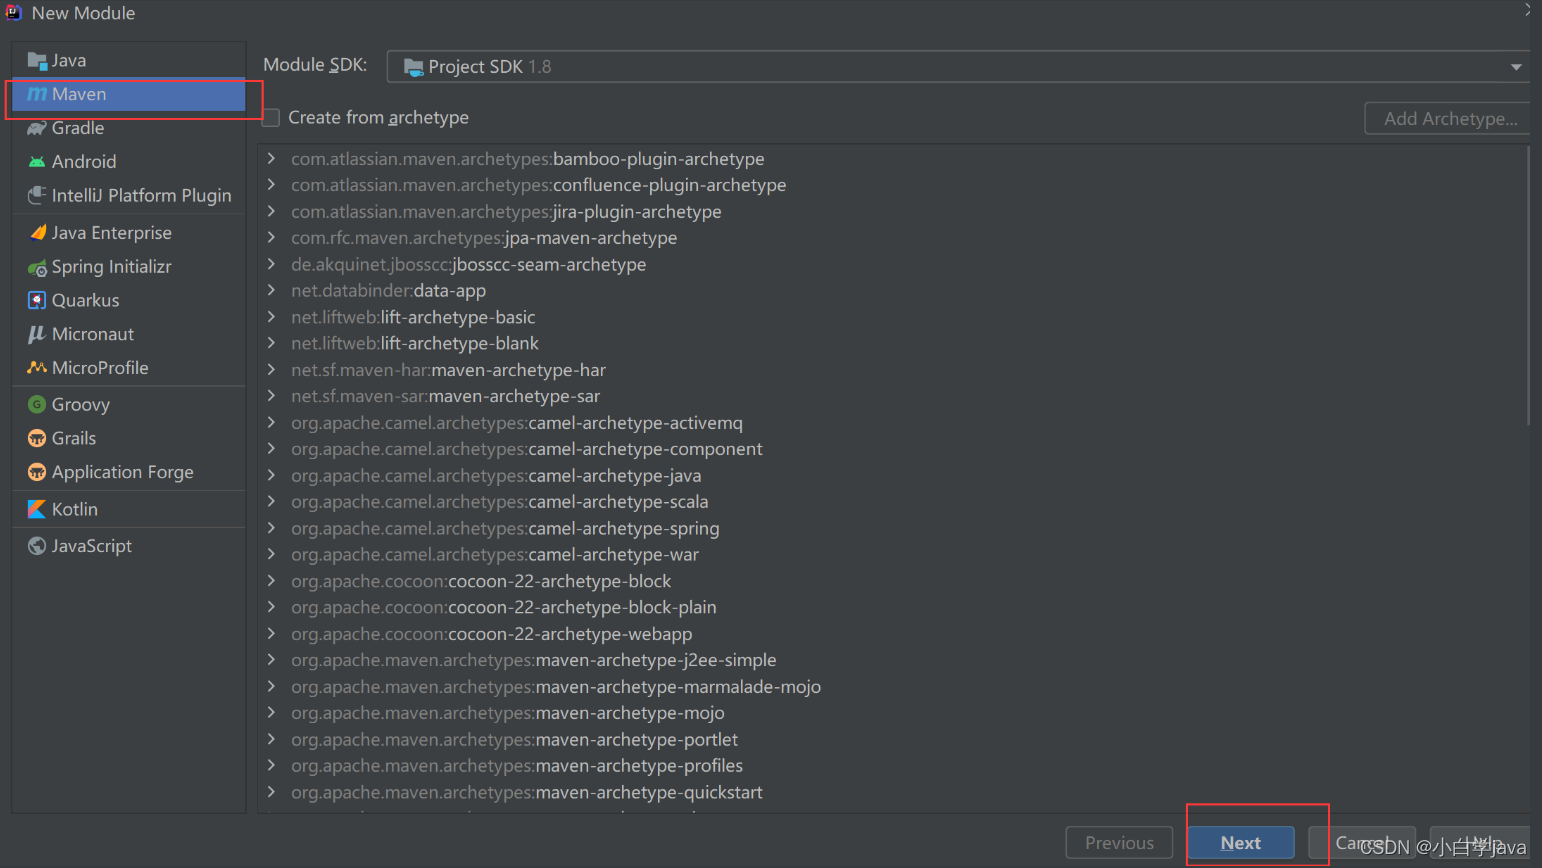The width and height of the screenshot is (1542, 868).
Task: Click the Cancel button
Action: click(x=1362, y=843)
